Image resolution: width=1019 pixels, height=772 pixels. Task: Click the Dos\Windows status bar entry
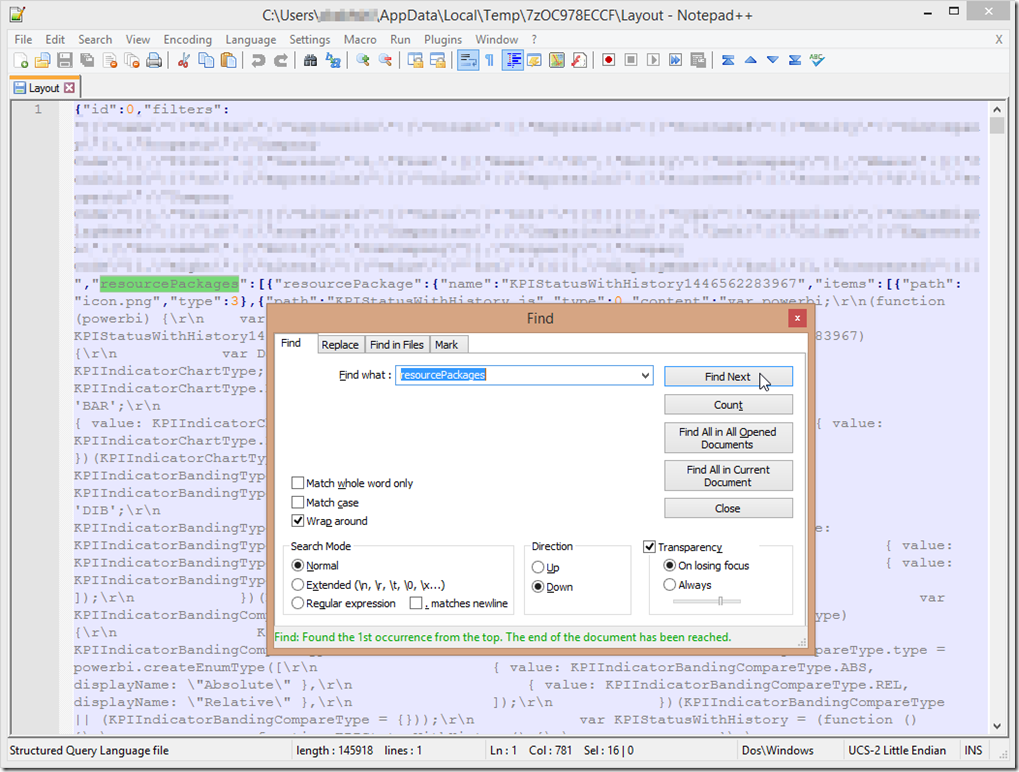778,751
